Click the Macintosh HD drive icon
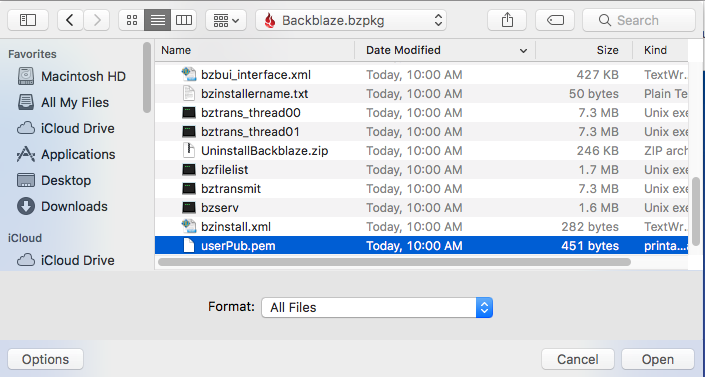 point(26,76)
